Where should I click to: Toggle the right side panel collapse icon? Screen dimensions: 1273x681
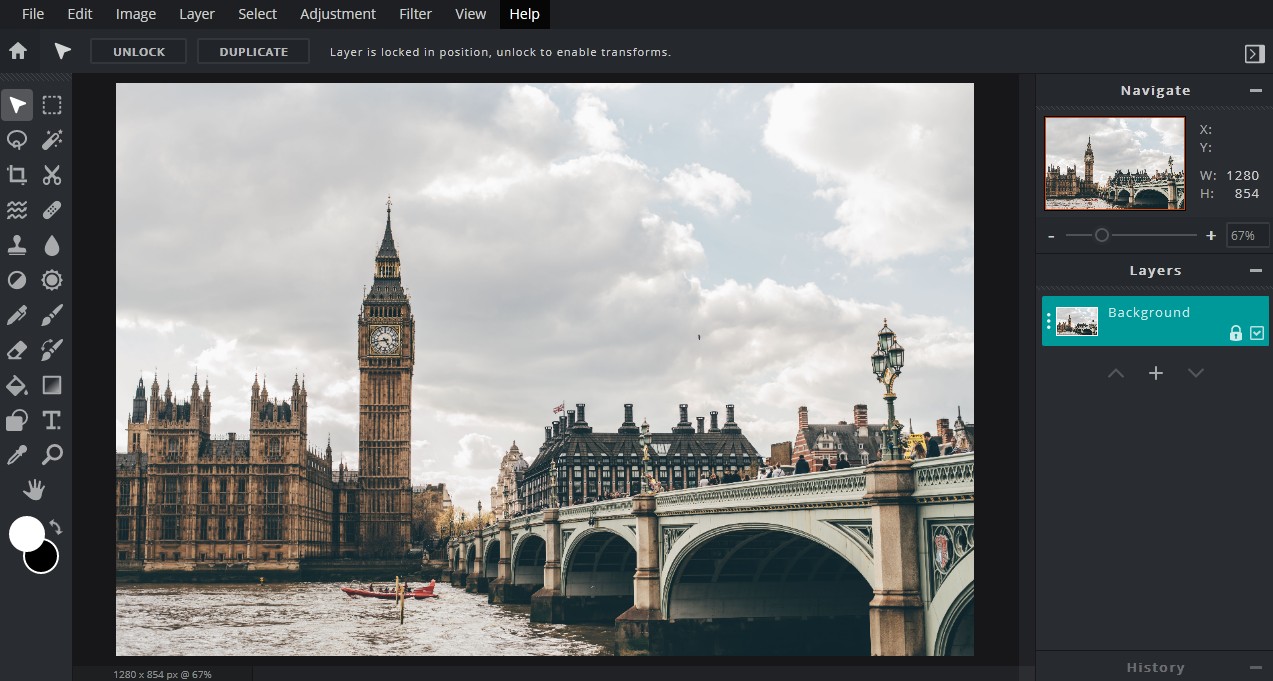click(x=1255, y=54)
